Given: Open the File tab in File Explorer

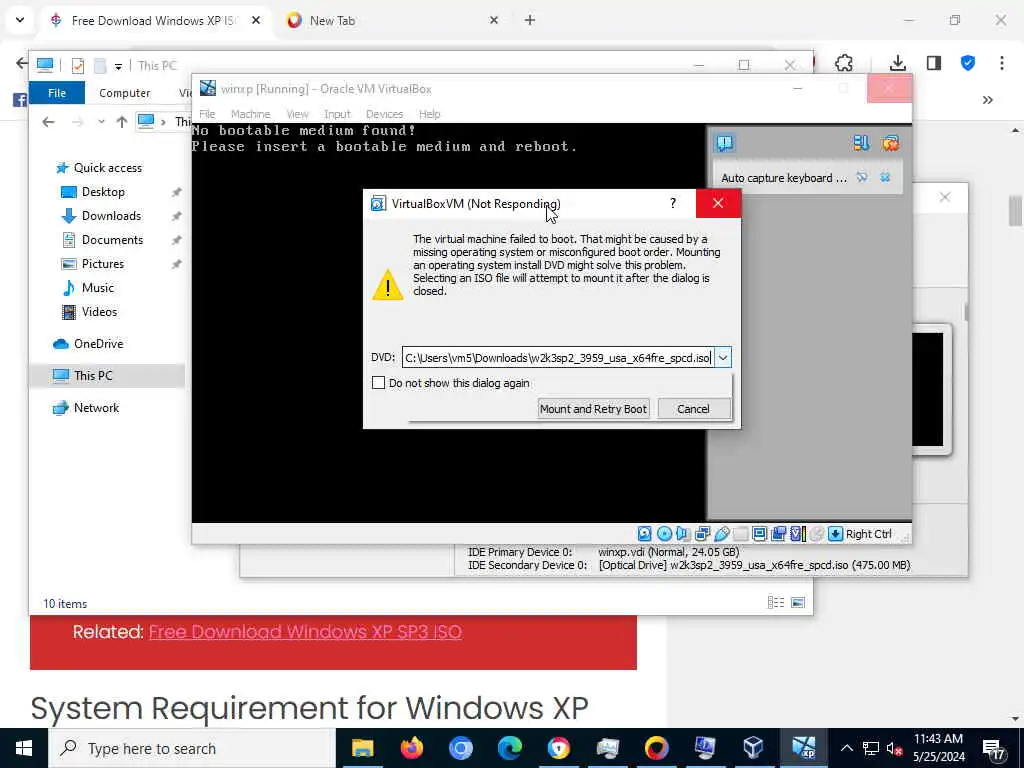Looking at the screenshot, I should (57, 93).
